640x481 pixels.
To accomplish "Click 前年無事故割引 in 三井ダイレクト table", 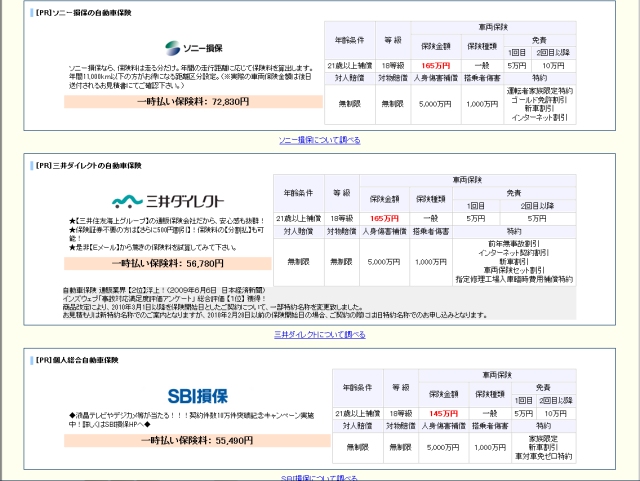I will pyautogui.click(x=514, y=244).
